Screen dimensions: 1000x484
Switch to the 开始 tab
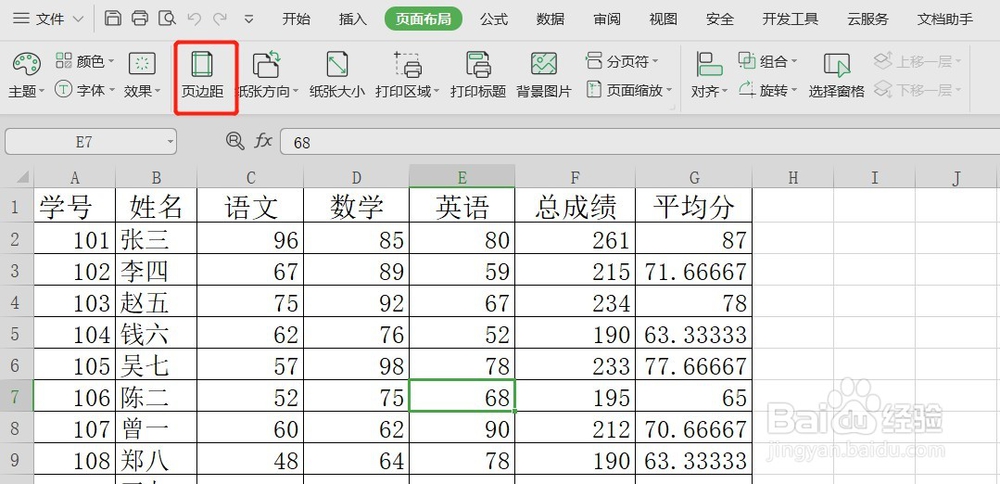point(297,19)
